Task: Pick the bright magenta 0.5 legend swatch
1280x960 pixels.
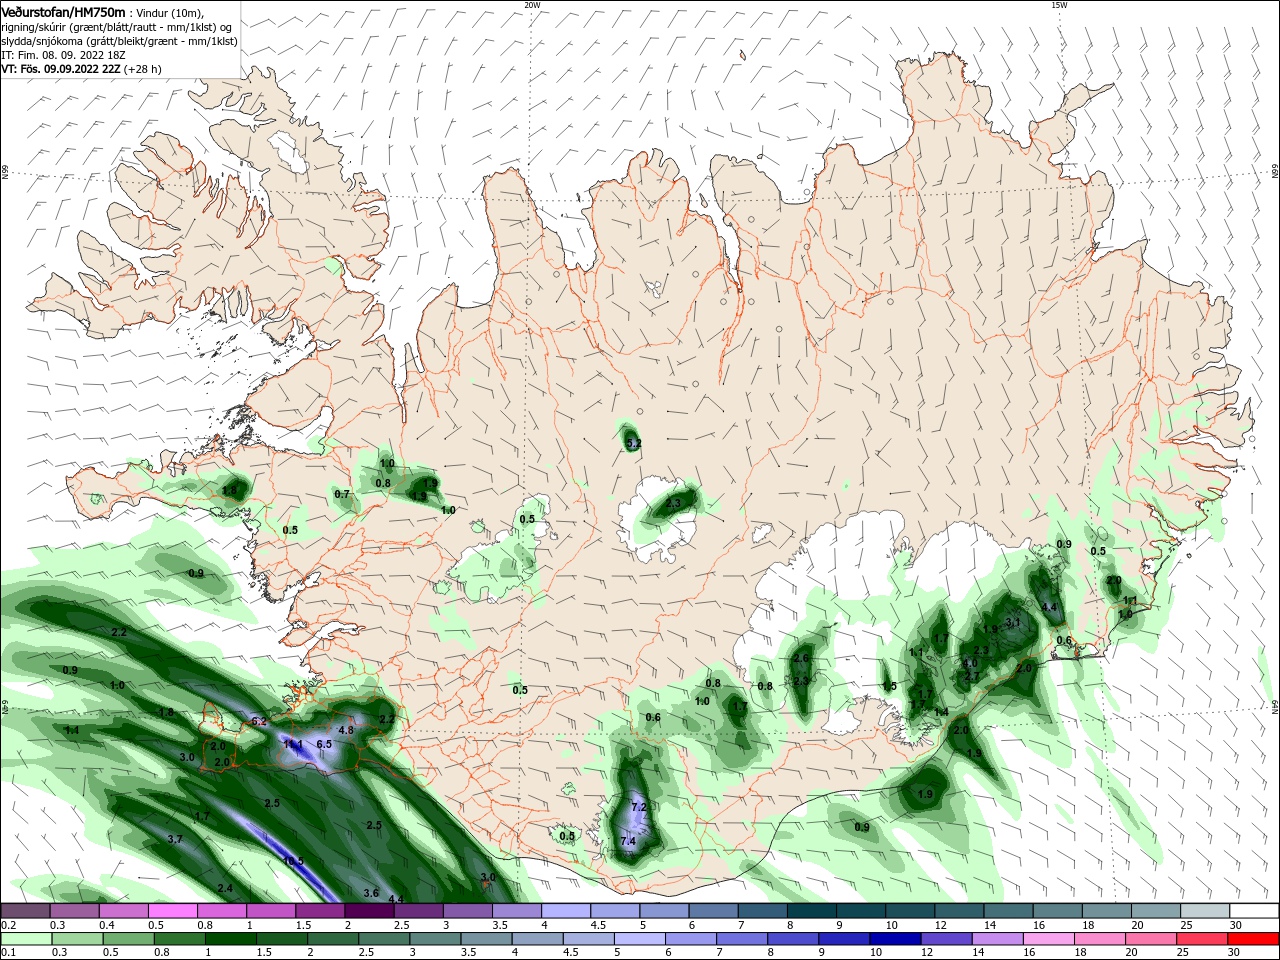Action: [172, 910]
